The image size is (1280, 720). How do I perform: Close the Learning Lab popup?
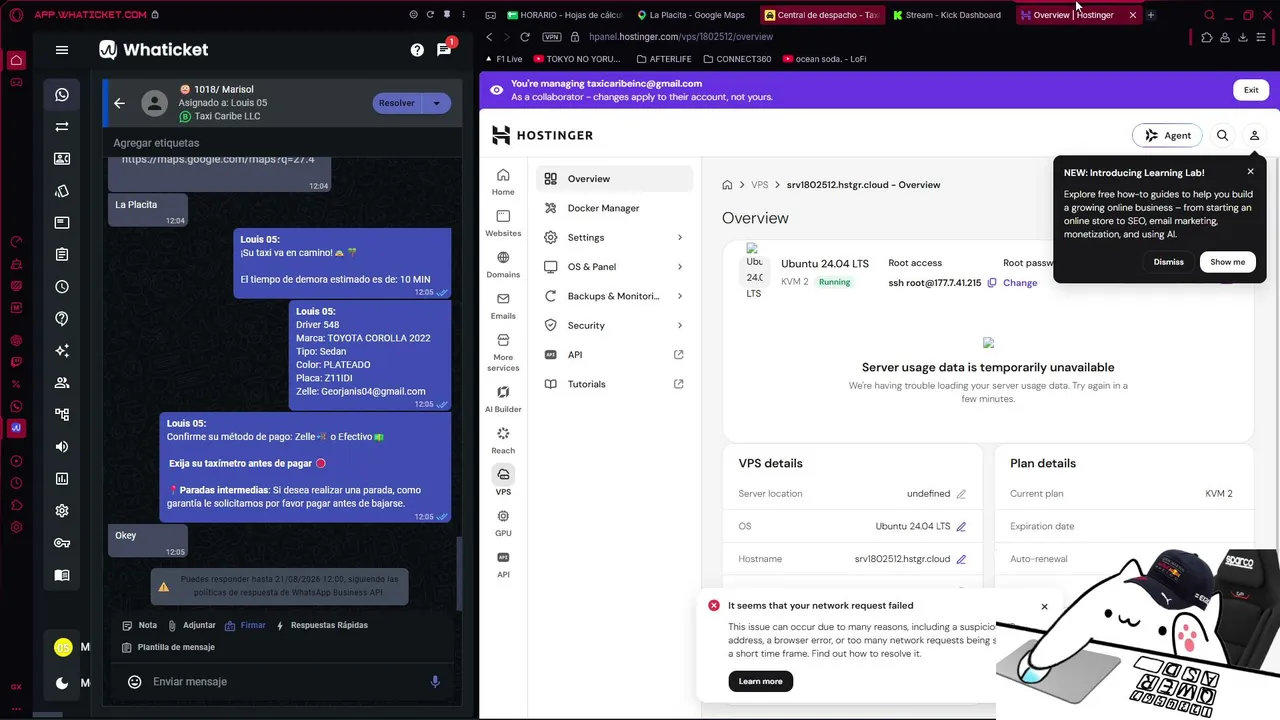[x=1250, y=172]
